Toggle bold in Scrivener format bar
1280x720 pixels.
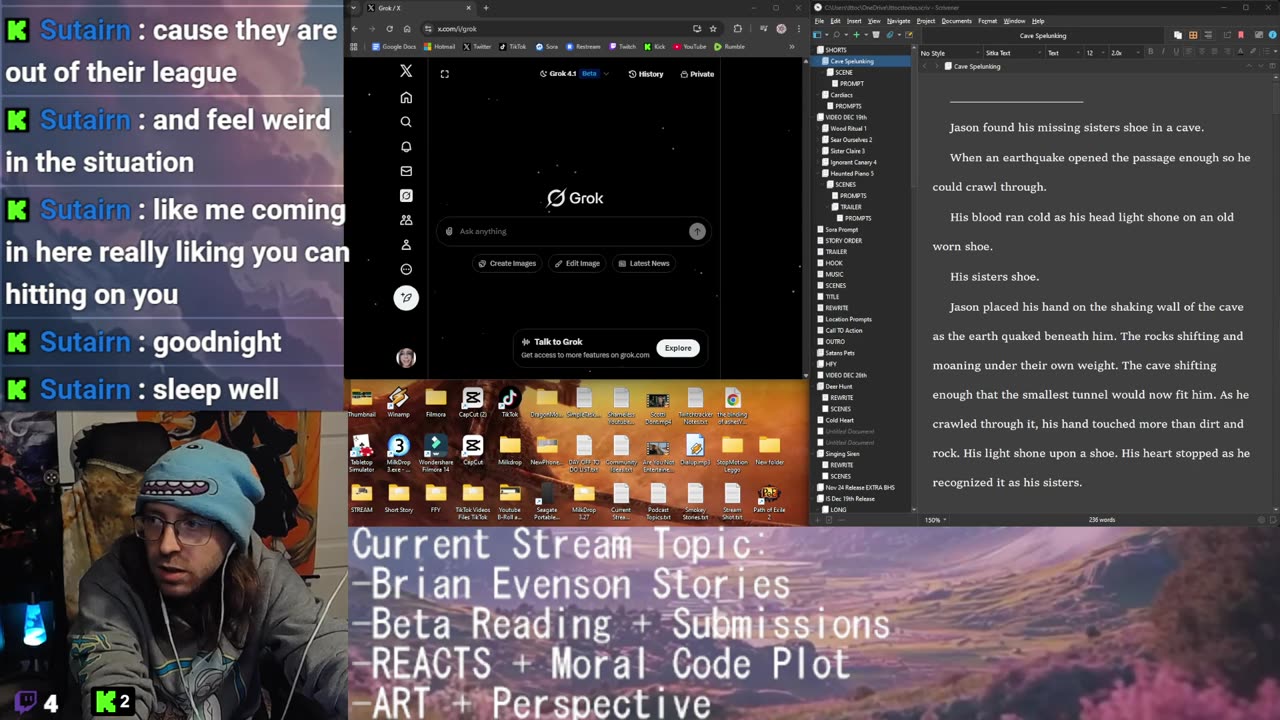1150,52
